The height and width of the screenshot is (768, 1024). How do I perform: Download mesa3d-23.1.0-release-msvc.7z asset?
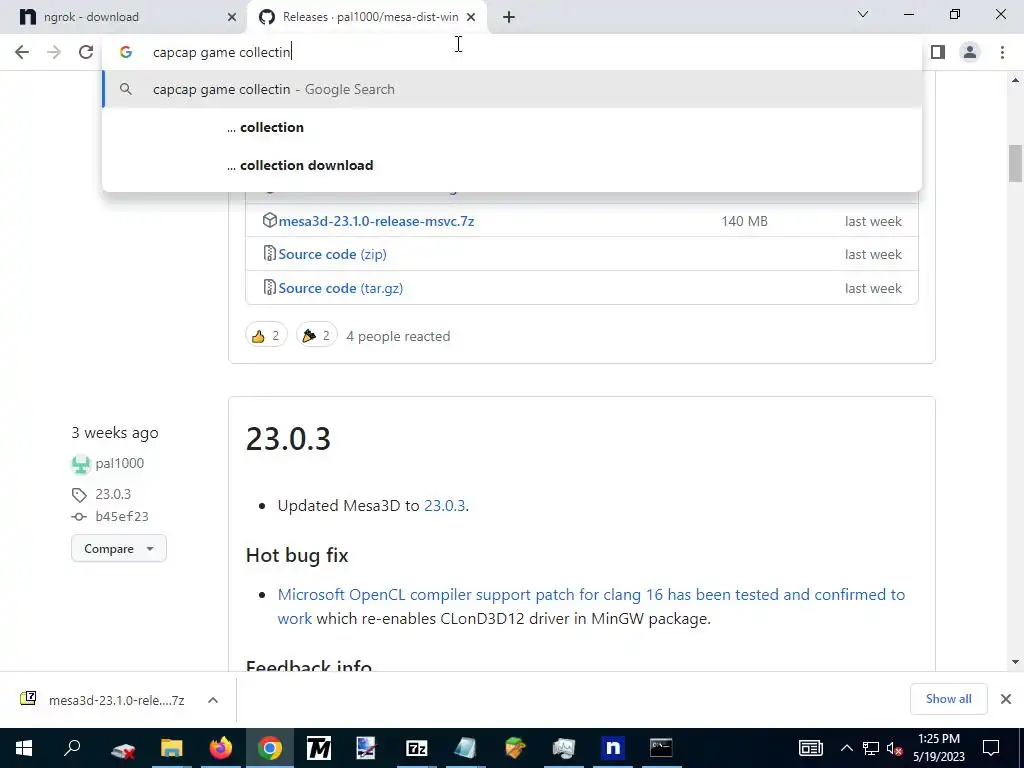click(376, 221)
